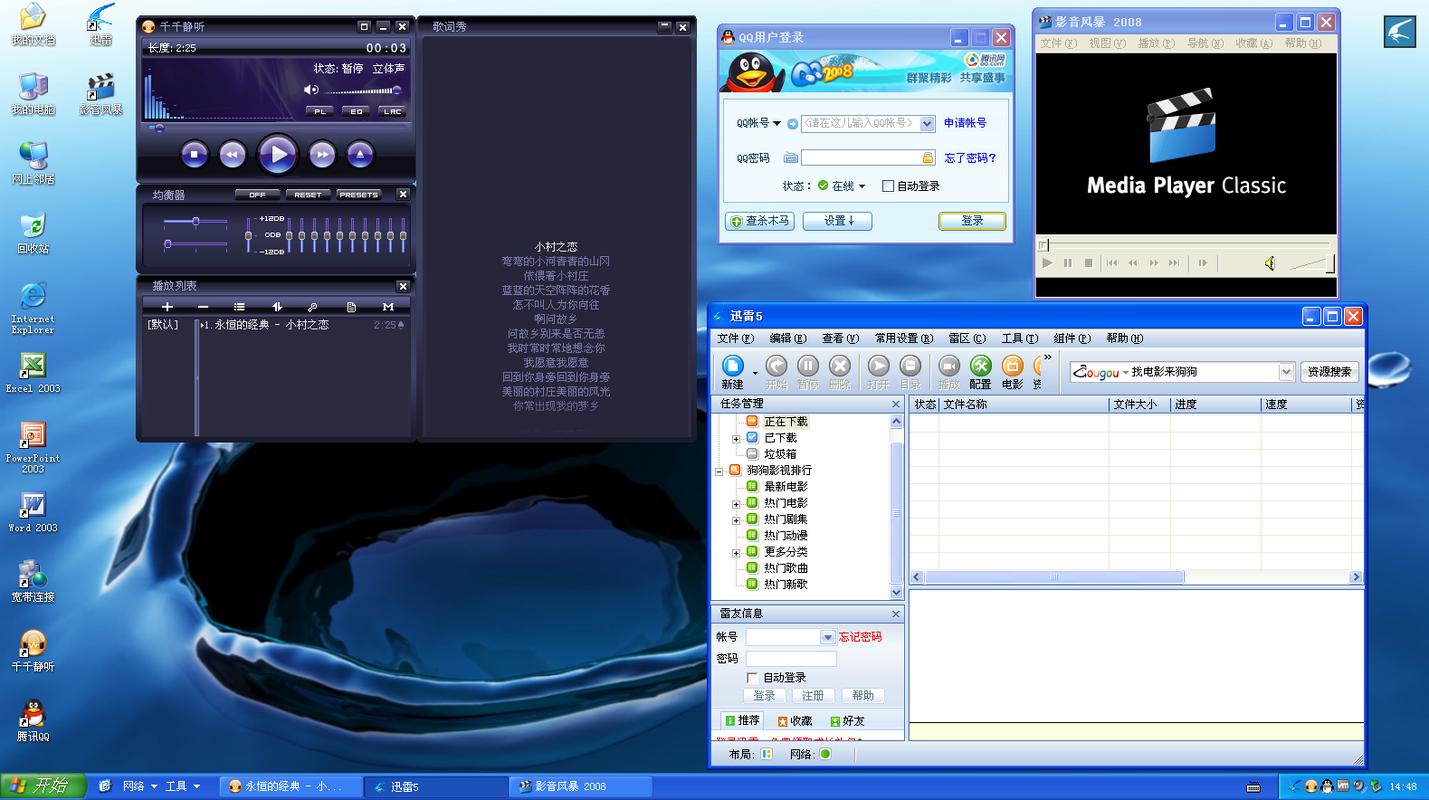1429x800 pixels.
Task: Click the Xunlei new task icon
Action: click(733, 367)
